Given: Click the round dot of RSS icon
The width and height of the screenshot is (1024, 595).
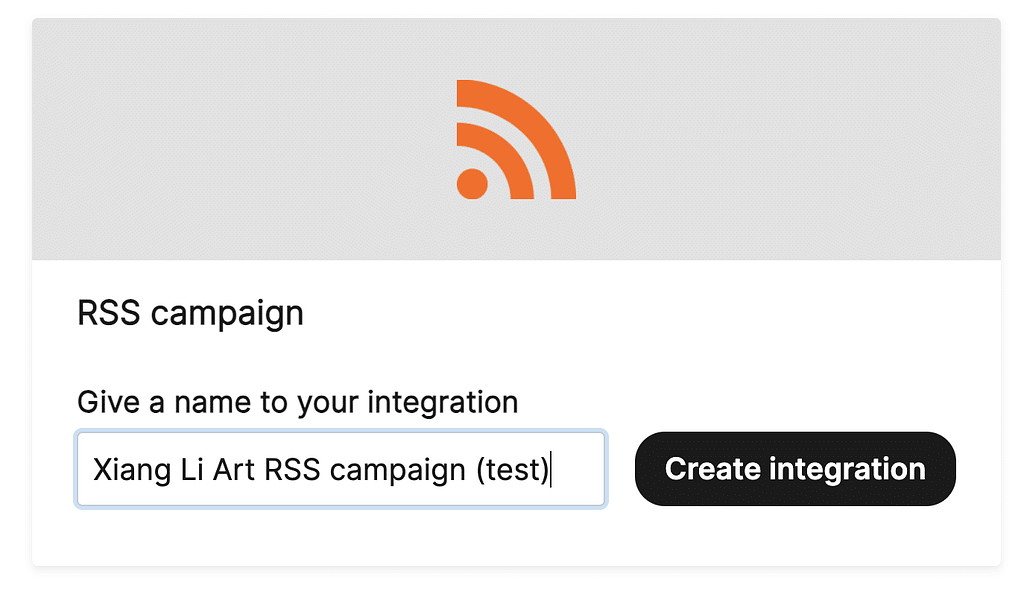Looking at the screenshot, I should coord(472,184).
